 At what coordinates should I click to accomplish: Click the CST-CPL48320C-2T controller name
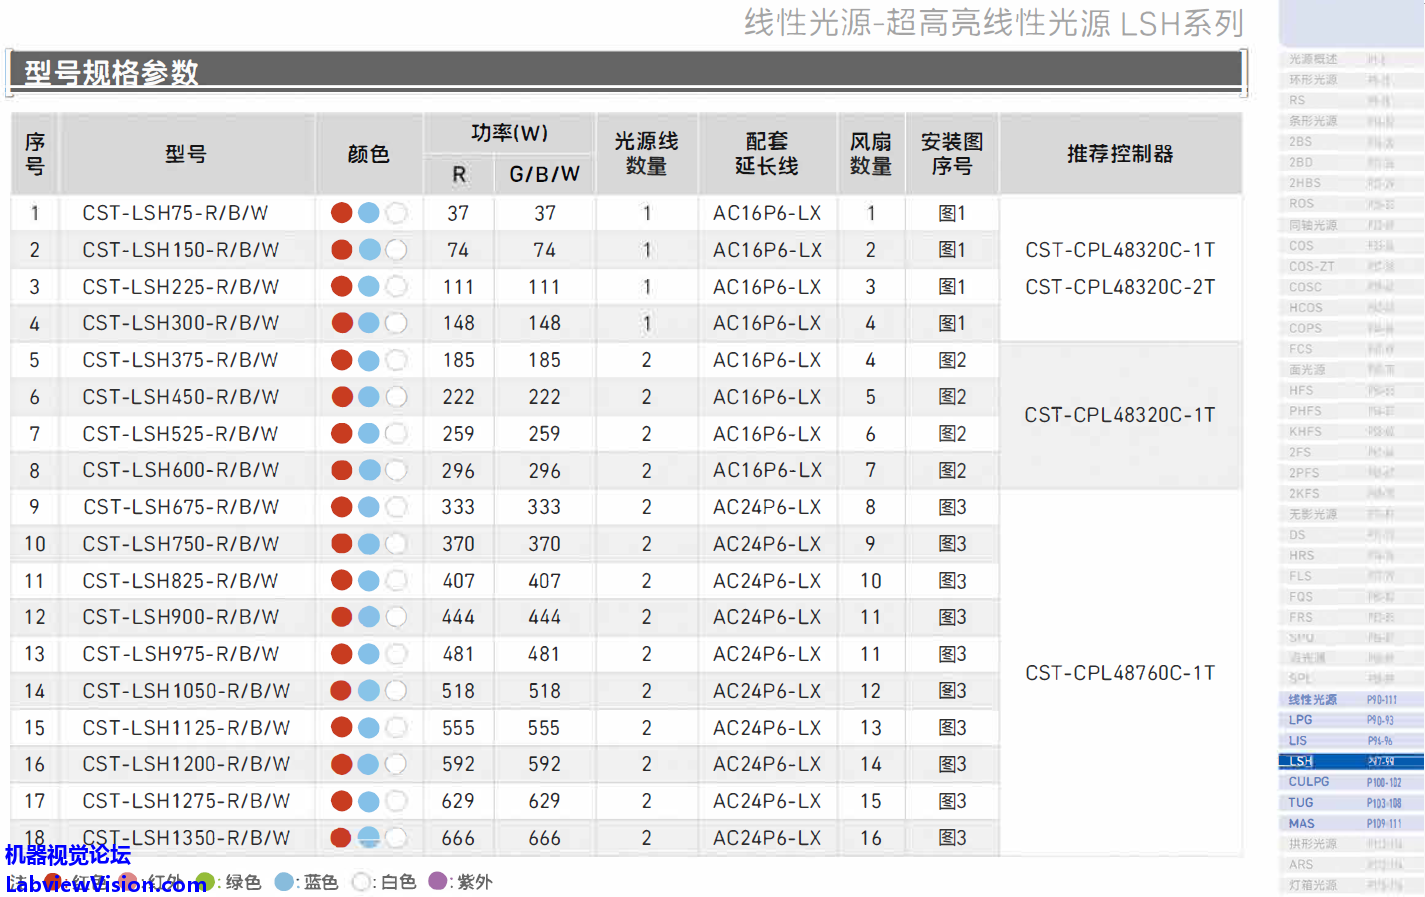(1120, 287)
